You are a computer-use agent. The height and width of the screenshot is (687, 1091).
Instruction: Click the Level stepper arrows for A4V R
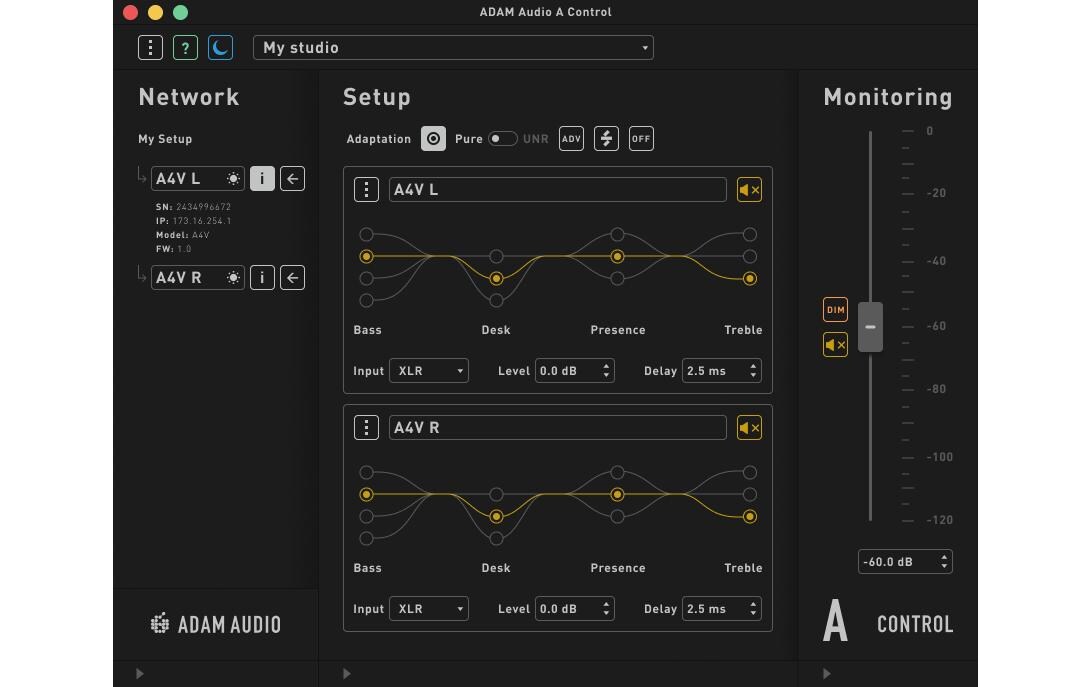click(x=606, y=609)
